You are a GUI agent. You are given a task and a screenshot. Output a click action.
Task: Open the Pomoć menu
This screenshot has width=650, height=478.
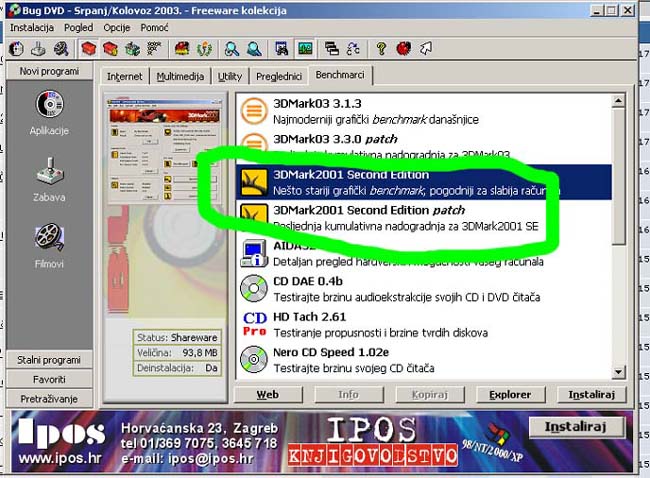154,28
